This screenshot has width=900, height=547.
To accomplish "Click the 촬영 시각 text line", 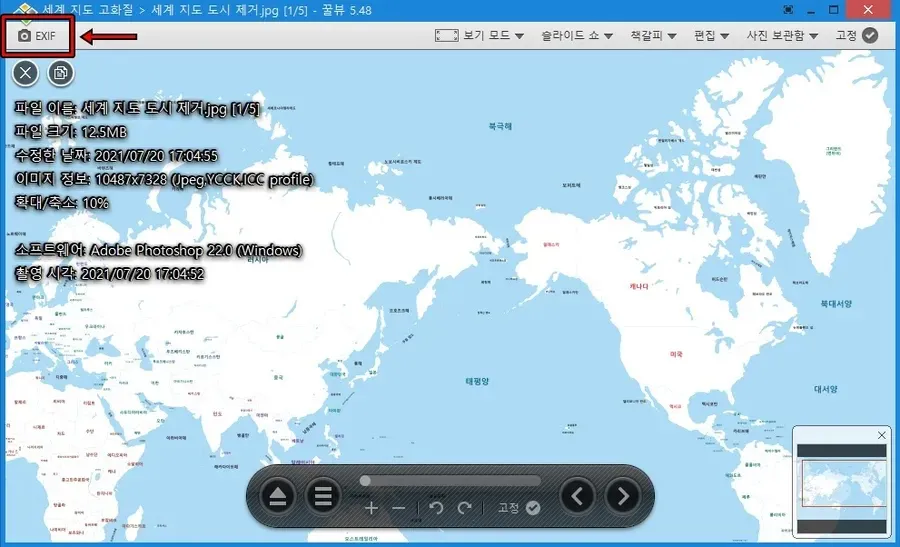I will click(x=109, y=274).
